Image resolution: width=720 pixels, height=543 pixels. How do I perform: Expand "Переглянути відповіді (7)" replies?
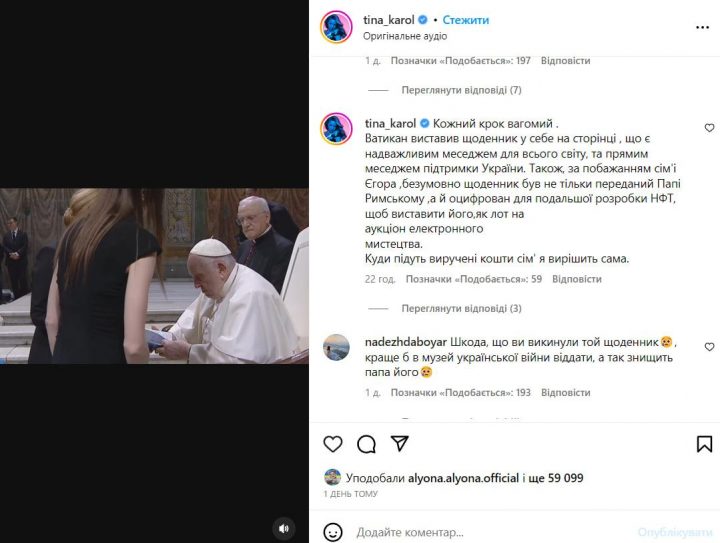(461, 90)
